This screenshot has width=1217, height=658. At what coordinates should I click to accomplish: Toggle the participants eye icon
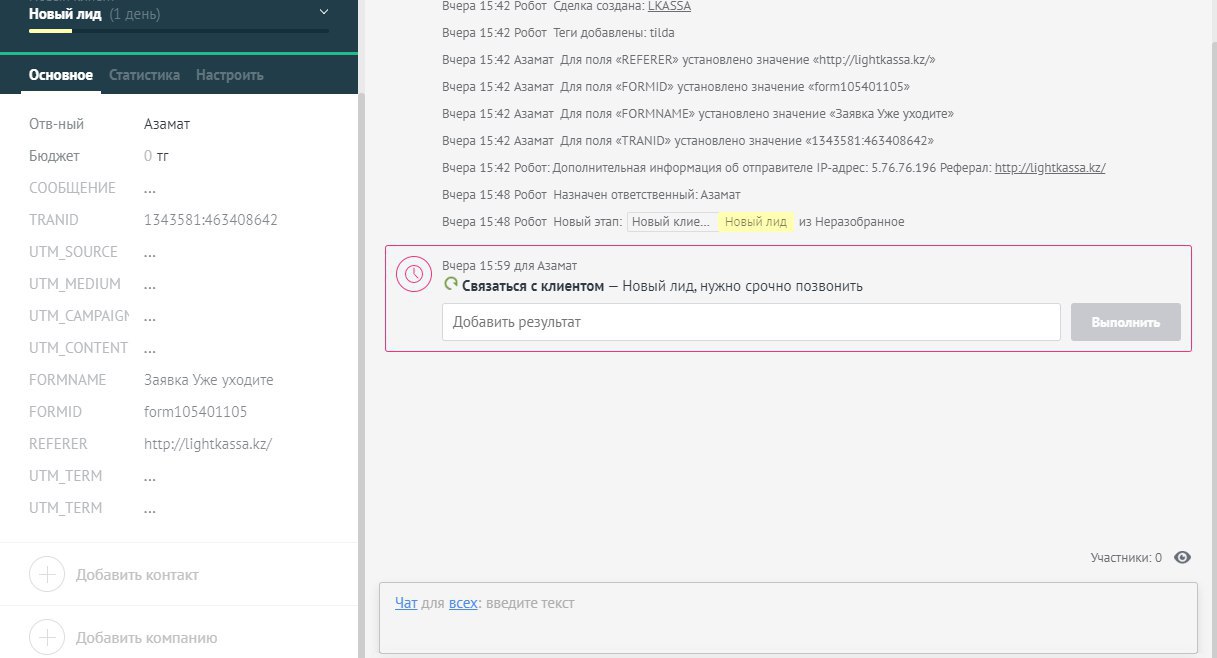[x=1182, y=558]
